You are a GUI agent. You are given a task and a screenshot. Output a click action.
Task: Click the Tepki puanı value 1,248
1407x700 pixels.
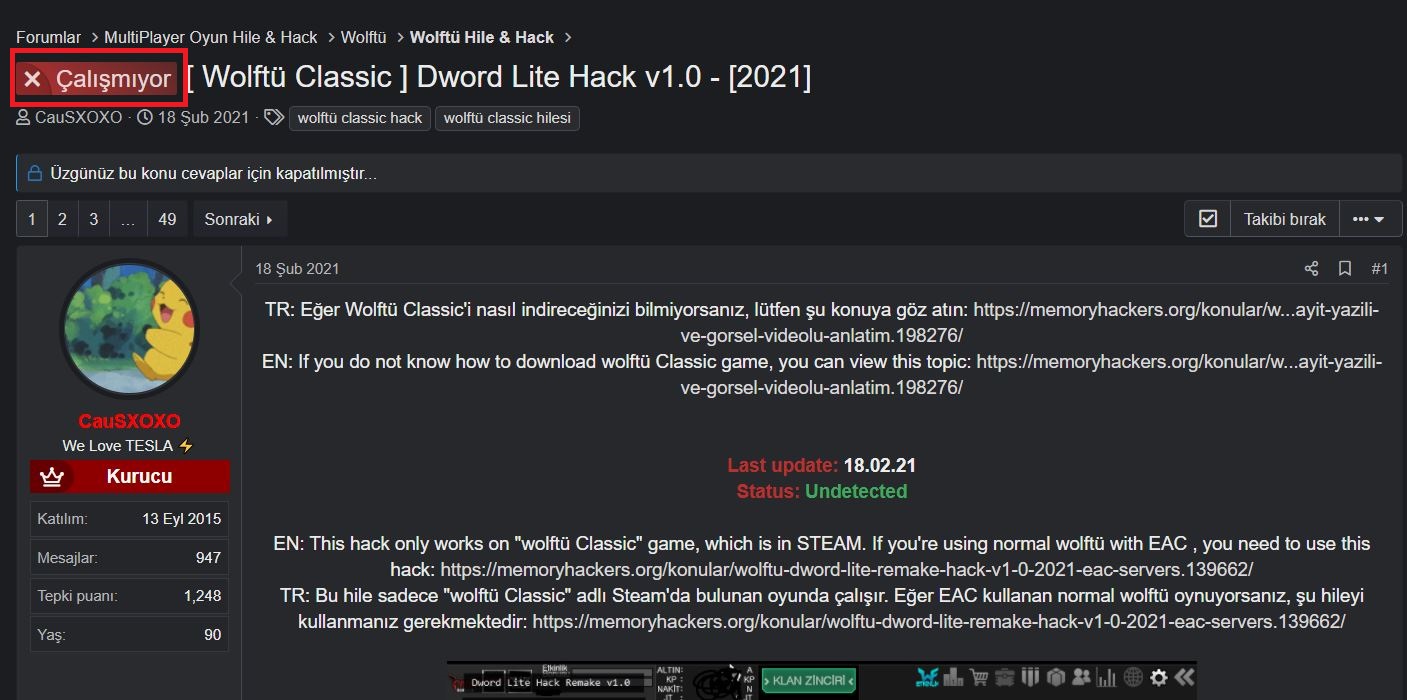point(202,595)
